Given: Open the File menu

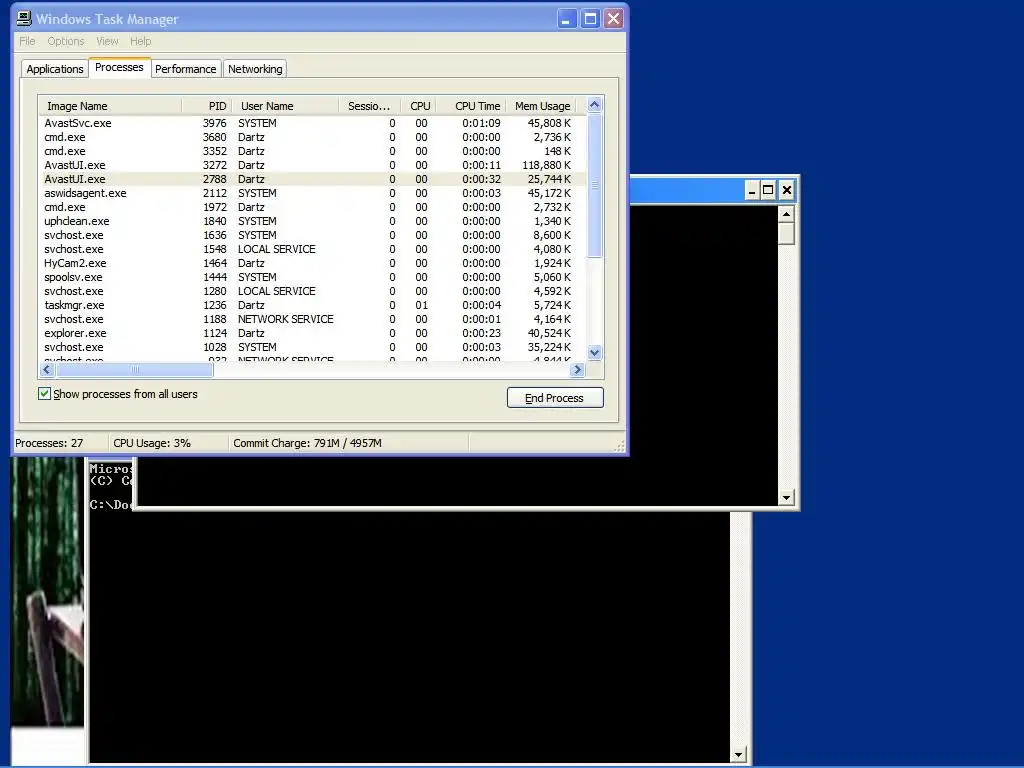Looking at the screenshot, I should (x=27, y=41).
